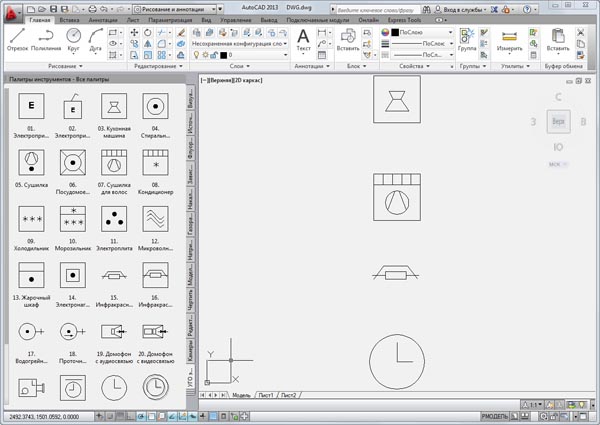
Task: Switch to the Вставка ribbon tab
Action: click(x=71, y=19)
